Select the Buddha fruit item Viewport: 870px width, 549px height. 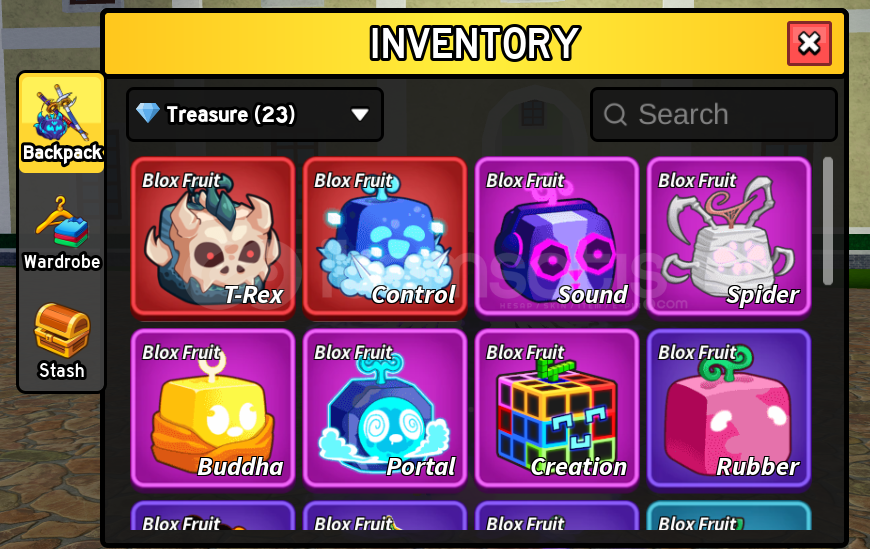[x=213, y=410]
